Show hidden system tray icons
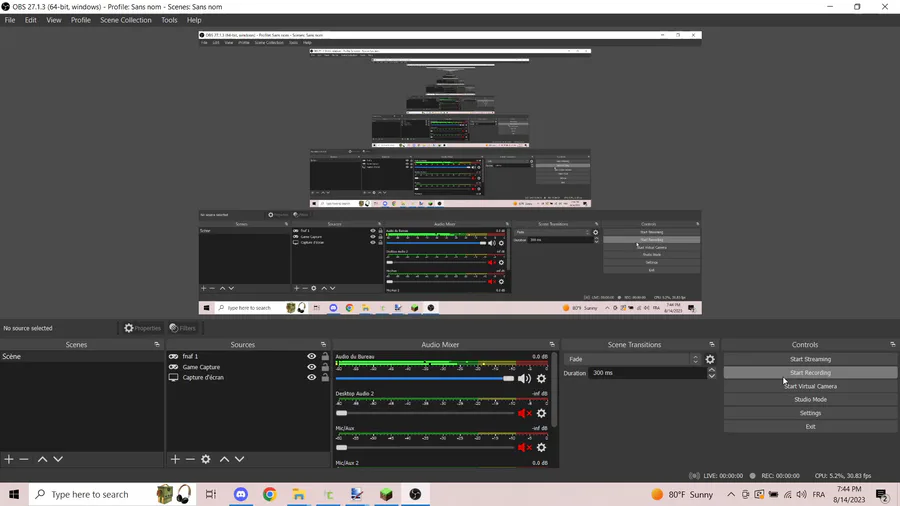 pyautogui.click(x=731, y=495)
